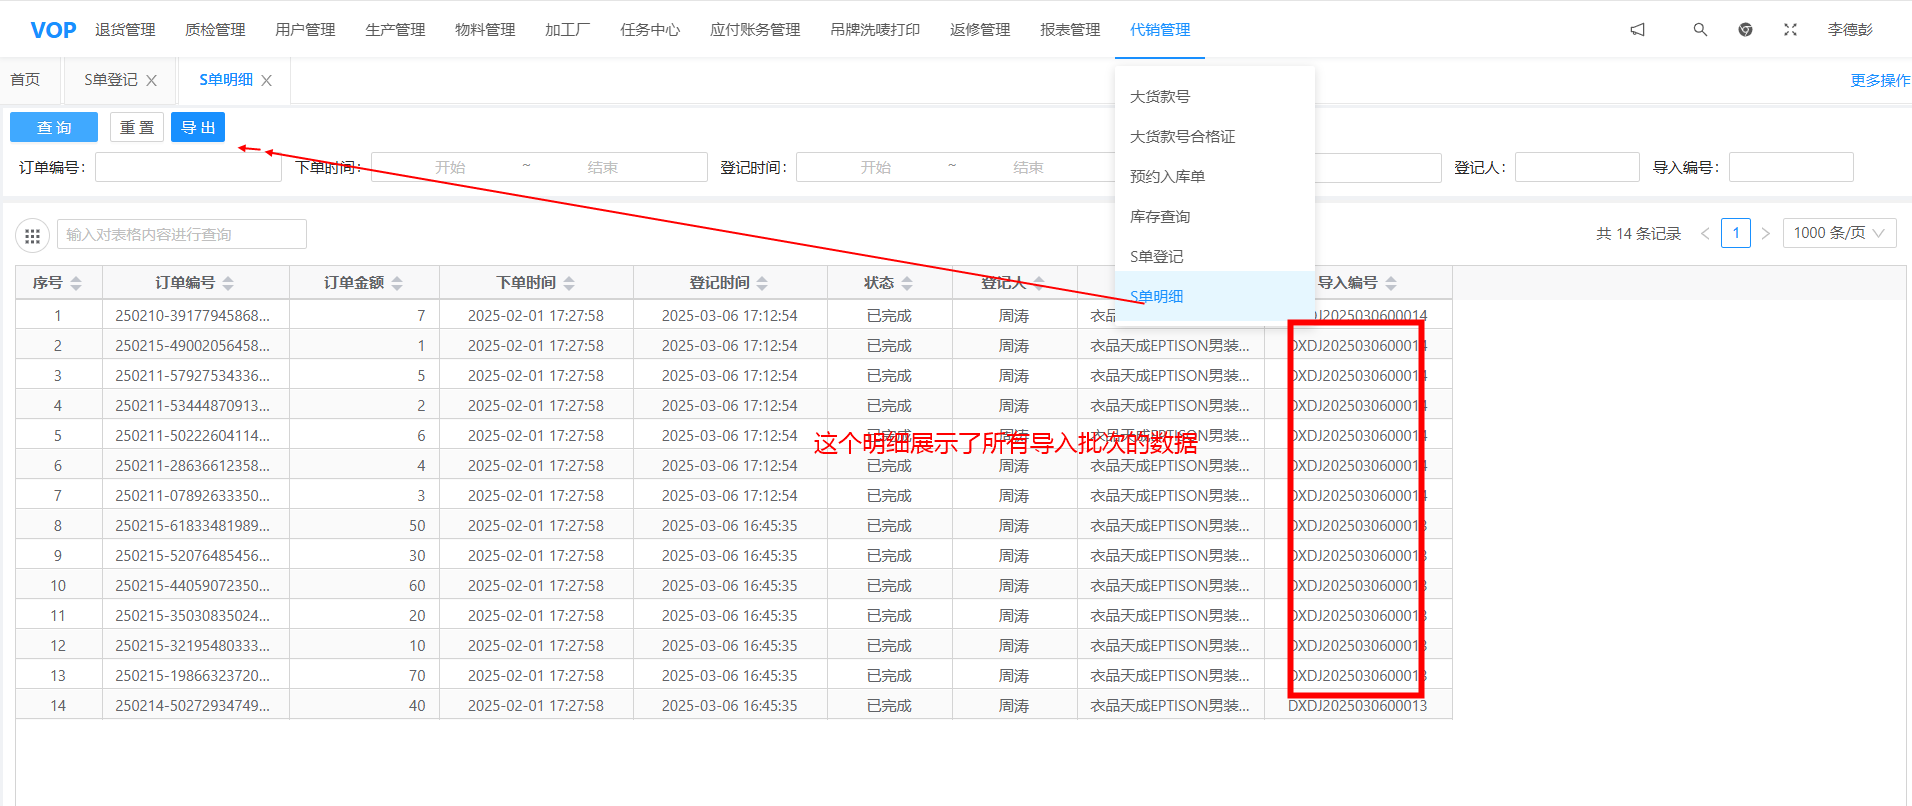Viewport: 1912px width, 806px height.
Task: Sort by 登记时间 column sort icon
Action: click(762, 284)
